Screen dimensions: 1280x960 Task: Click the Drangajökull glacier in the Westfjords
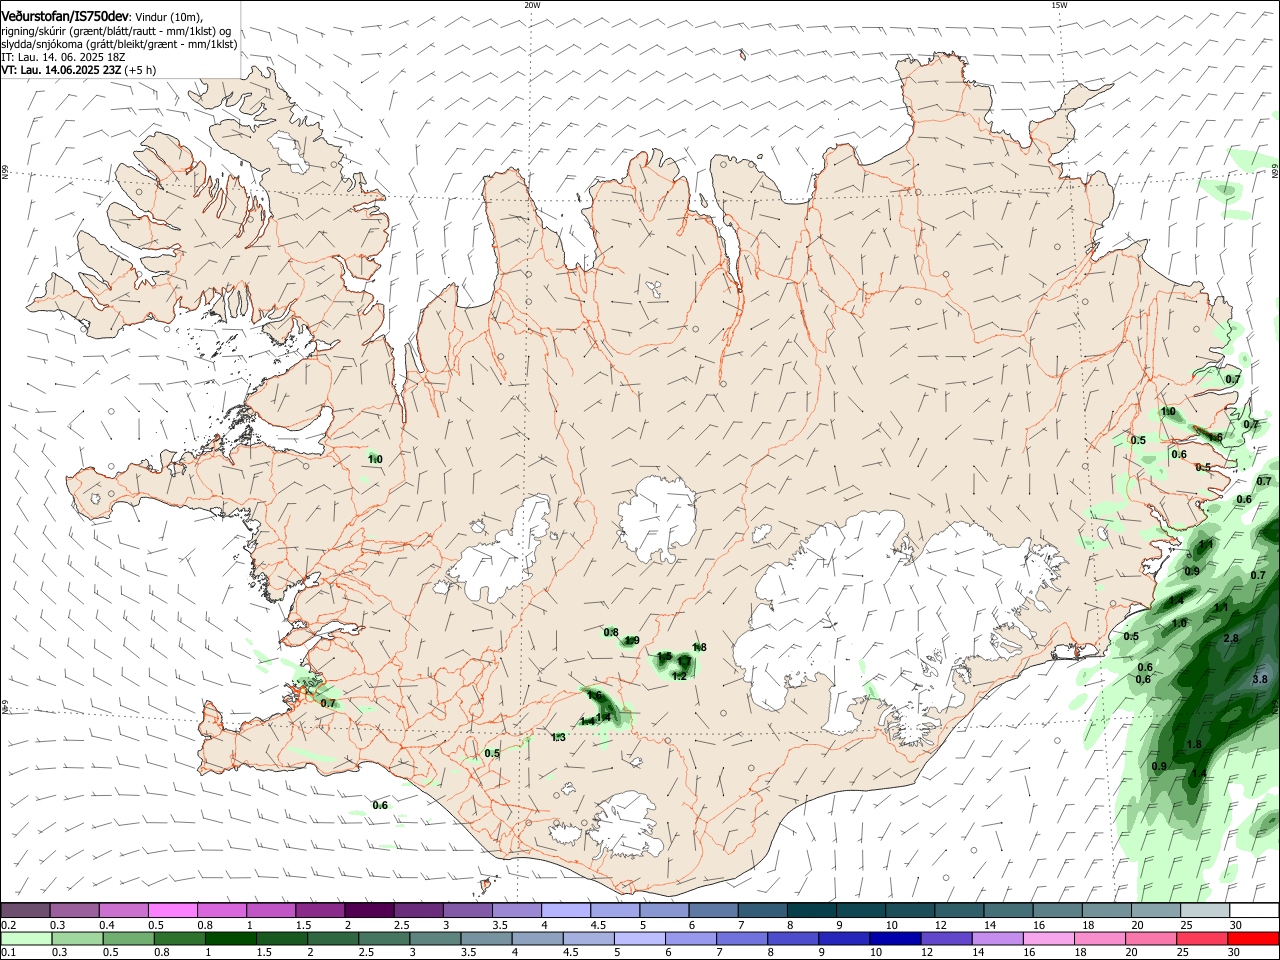click(291, 153)
